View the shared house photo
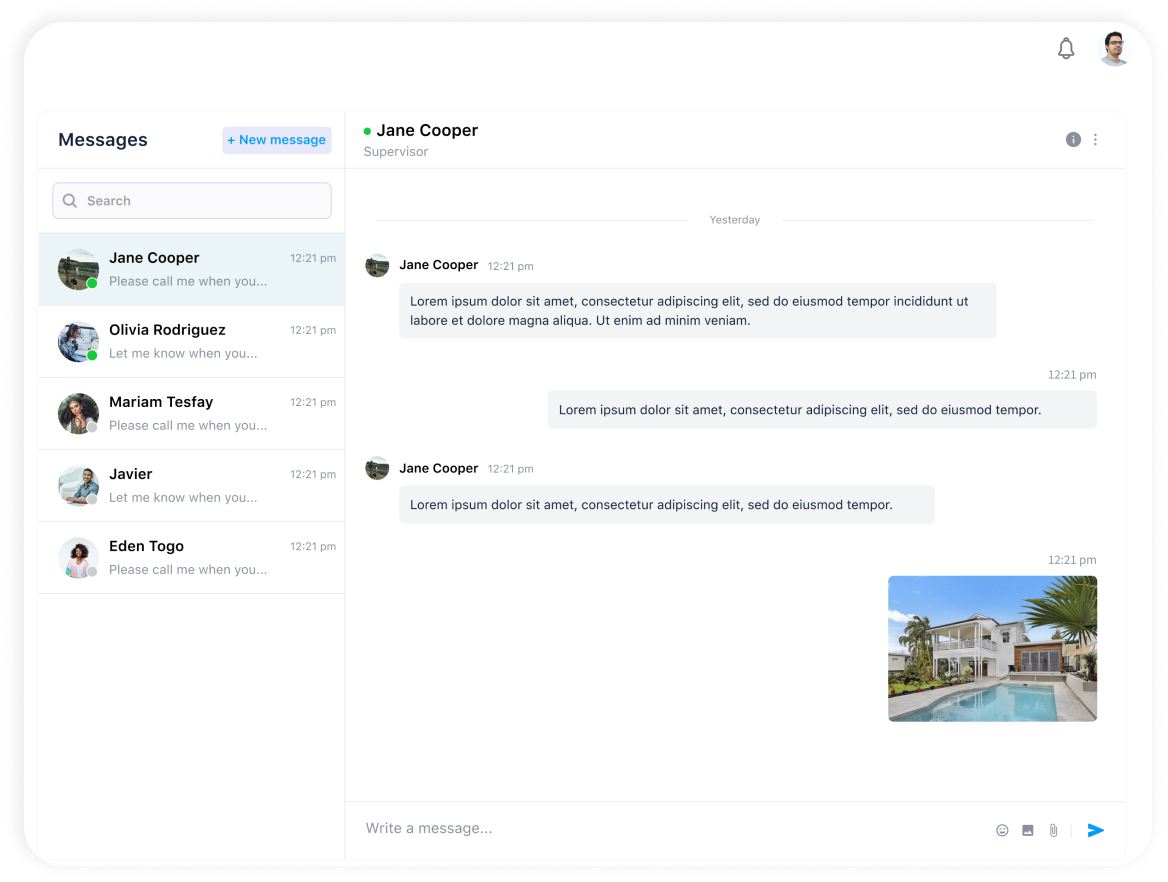The width and height of the screenshot is (1168, 882). [x=992, y=648]
